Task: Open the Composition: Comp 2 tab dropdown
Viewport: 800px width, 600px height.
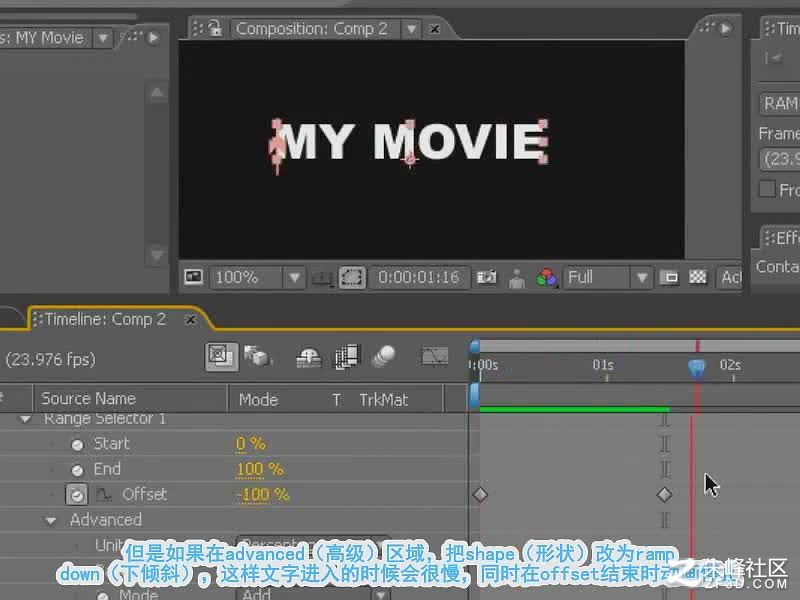Action: [411, 29]
